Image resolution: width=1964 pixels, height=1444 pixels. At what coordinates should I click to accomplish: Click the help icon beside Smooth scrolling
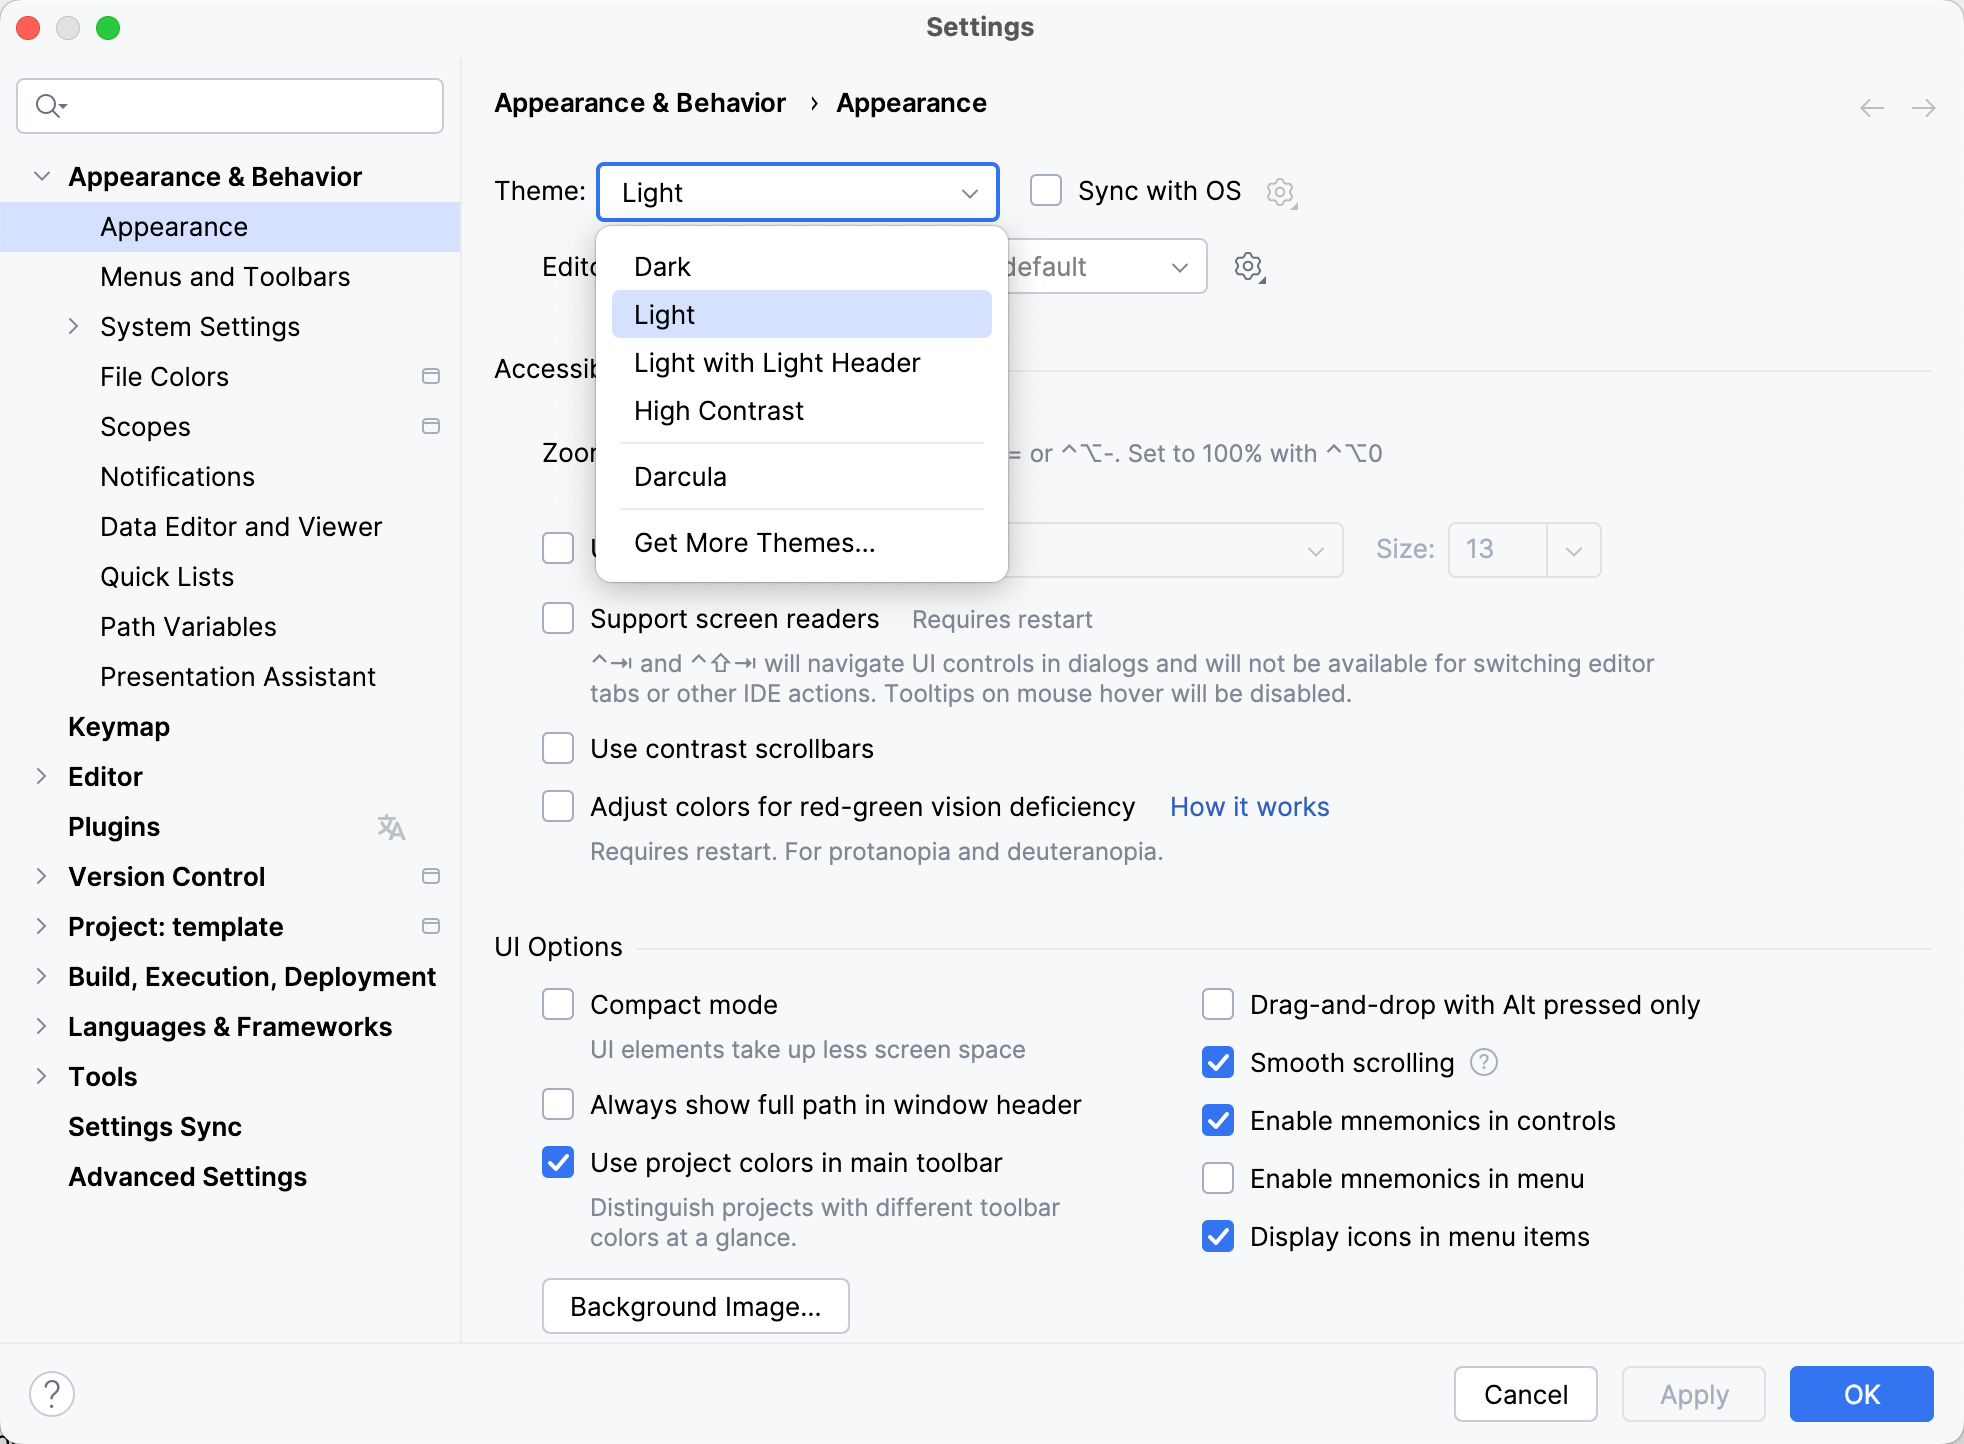(1483, 1062)
